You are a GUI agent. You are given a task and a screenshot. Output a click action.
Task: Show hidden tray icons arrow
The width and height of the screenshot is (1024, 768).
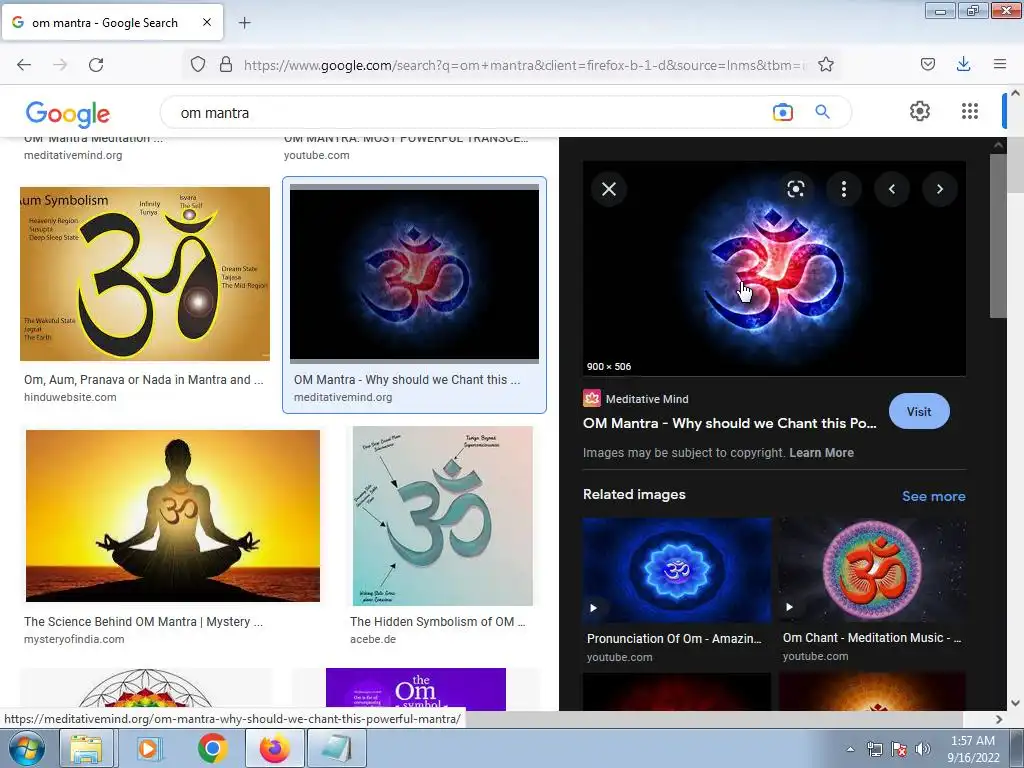[x=850, y=749]
